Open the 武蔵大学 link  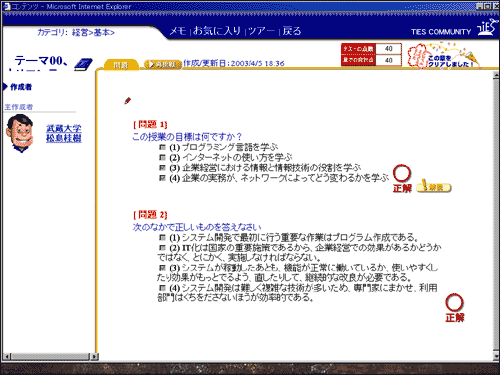pyautogui.click(x=64, y=128)
